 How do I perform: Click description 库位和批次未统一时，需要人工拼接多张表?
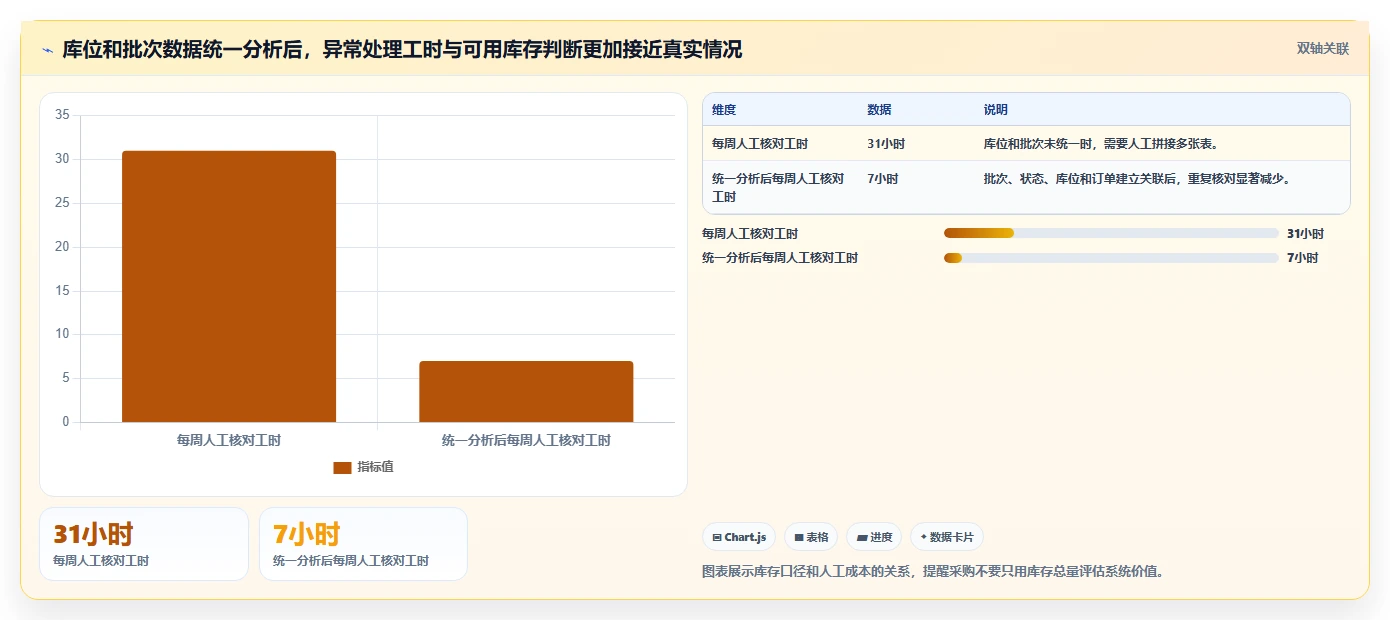click(x=1101, y=144)
